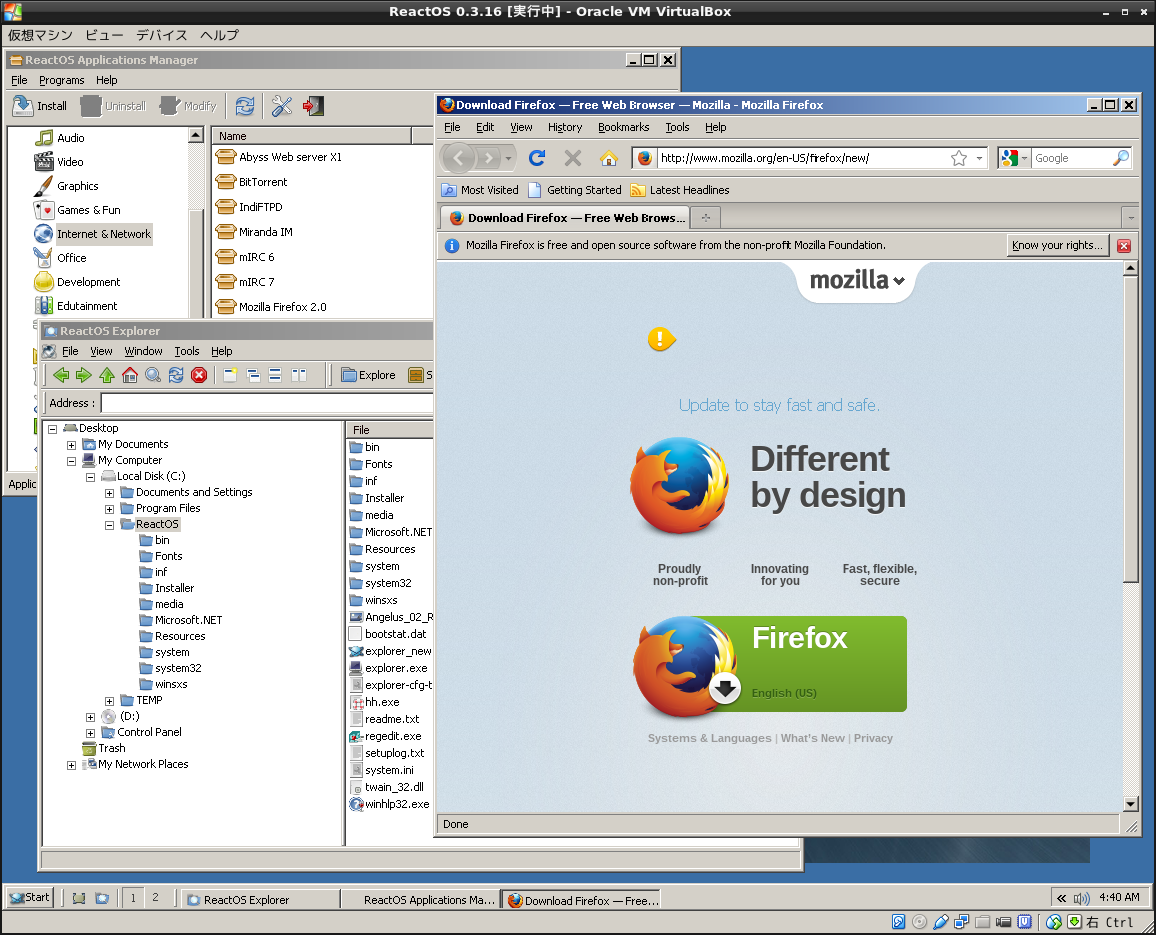Click Install in Applications Manager toolbar
1156x935 pixels.
[x=40, y=106]
